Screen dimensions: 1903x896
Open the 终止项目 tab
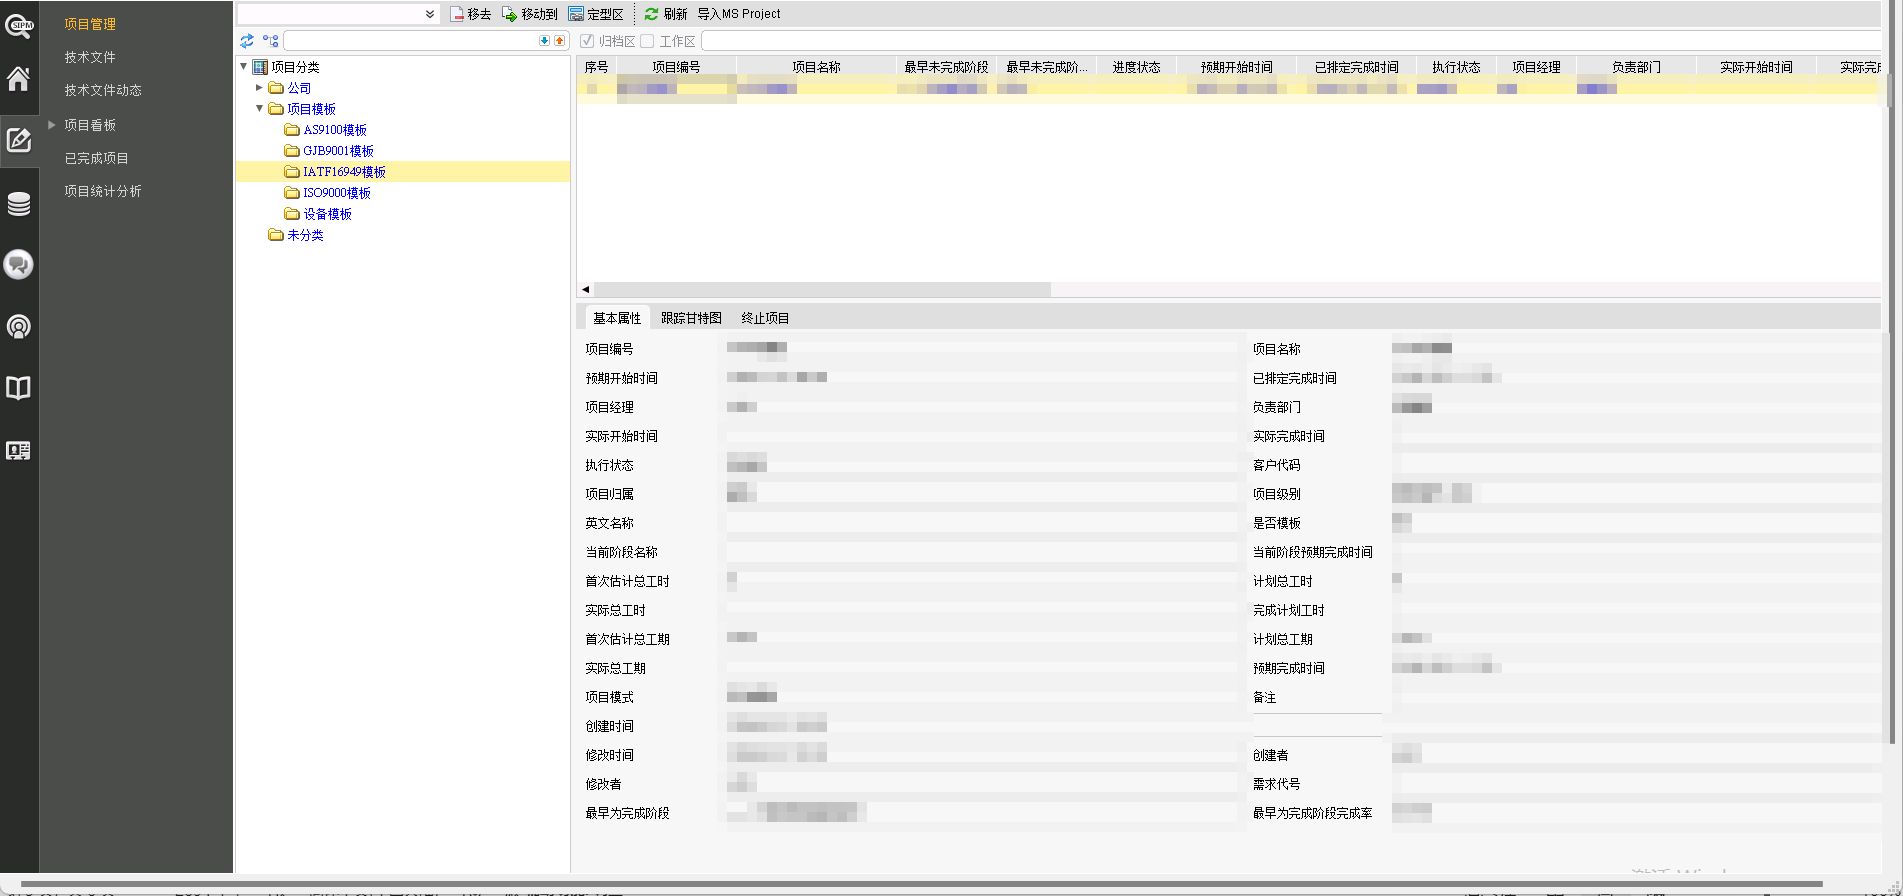765,318
